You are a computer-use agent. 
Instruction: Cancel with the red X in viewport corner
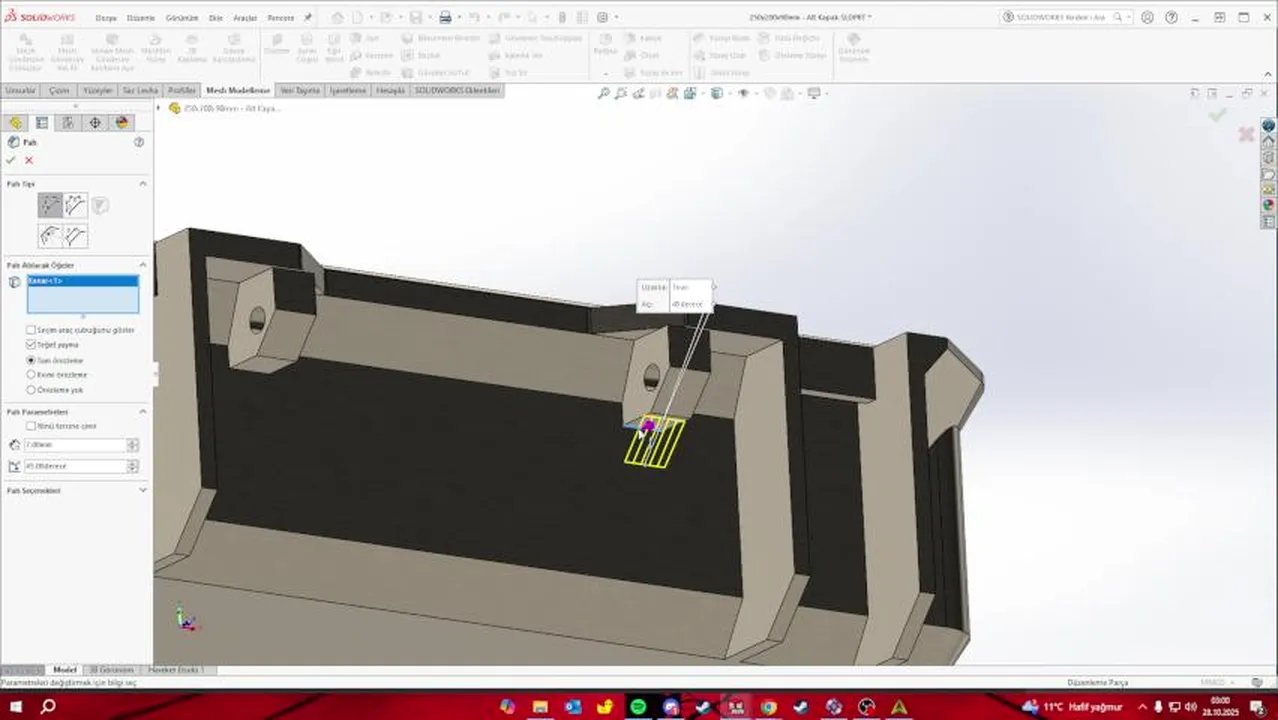pos(1246,134)
